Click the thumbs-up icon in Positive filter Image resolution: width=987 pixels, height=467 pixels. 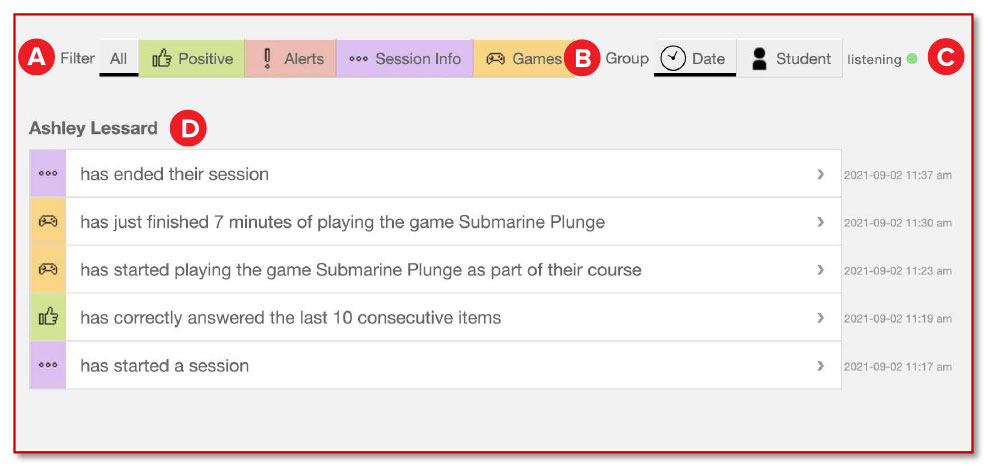click(162, 59)
